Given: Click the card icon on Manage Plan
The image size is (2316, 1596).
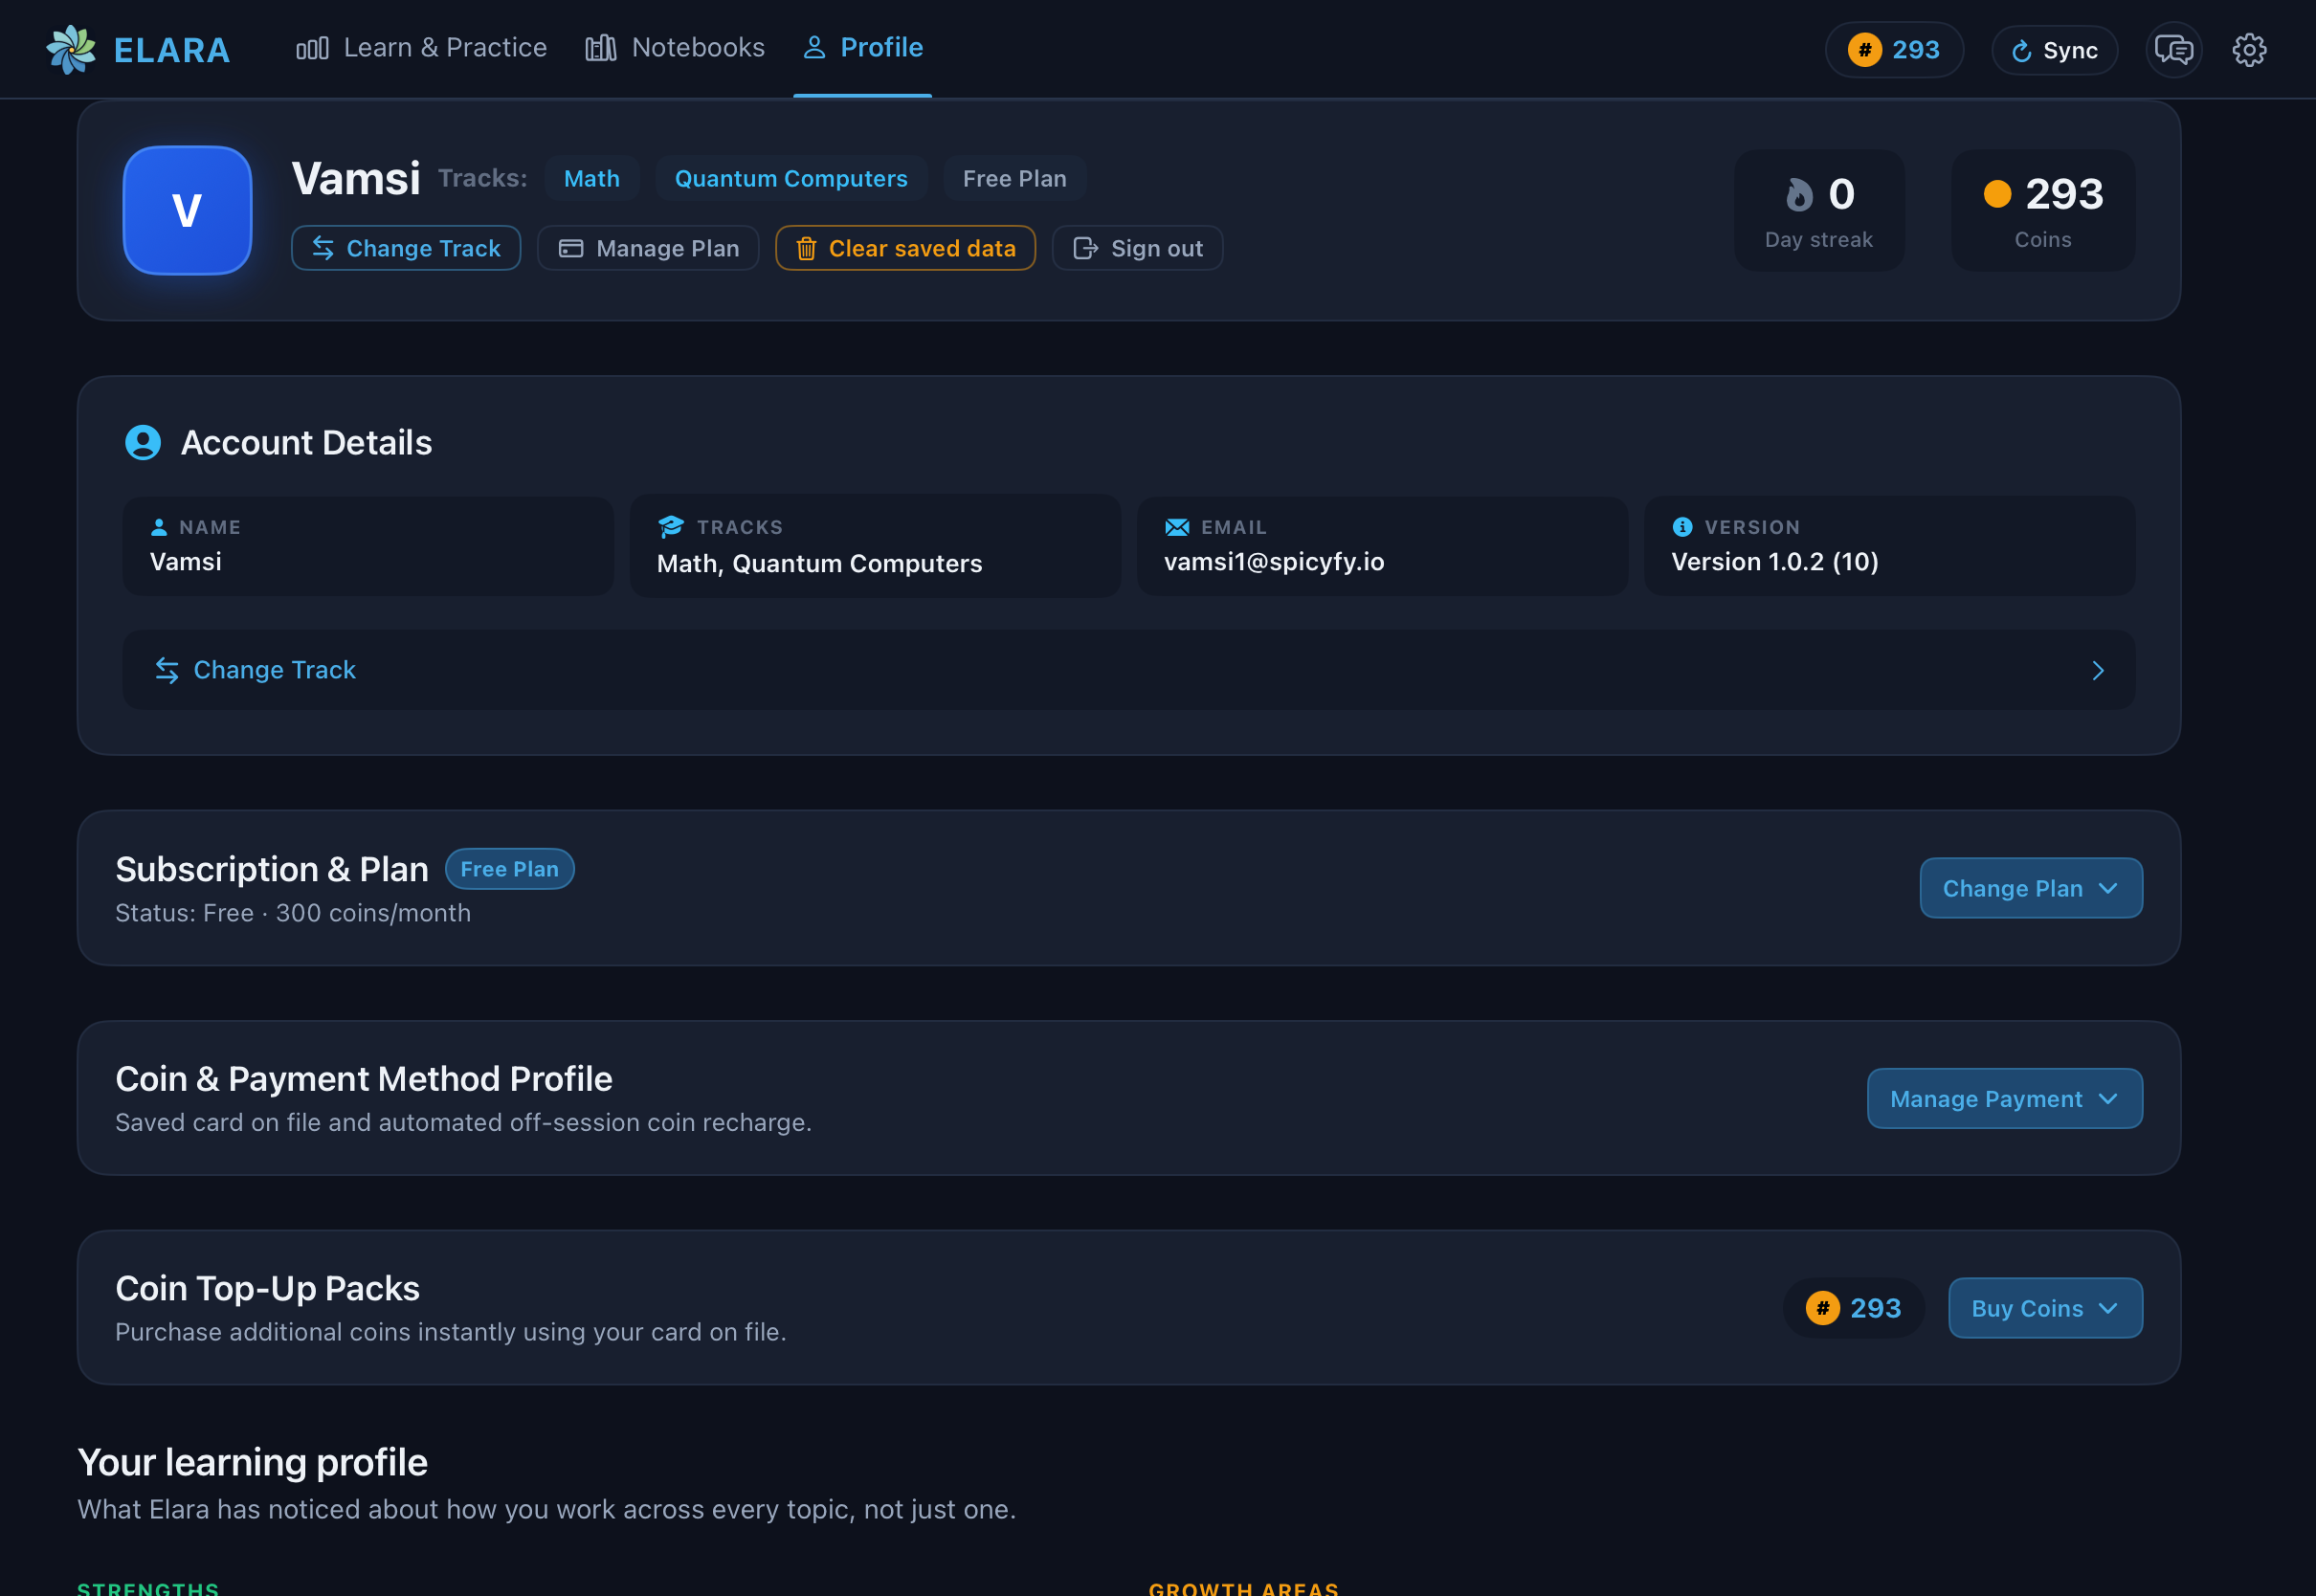Looking at the screenshot, I should [x=570, y=248].
